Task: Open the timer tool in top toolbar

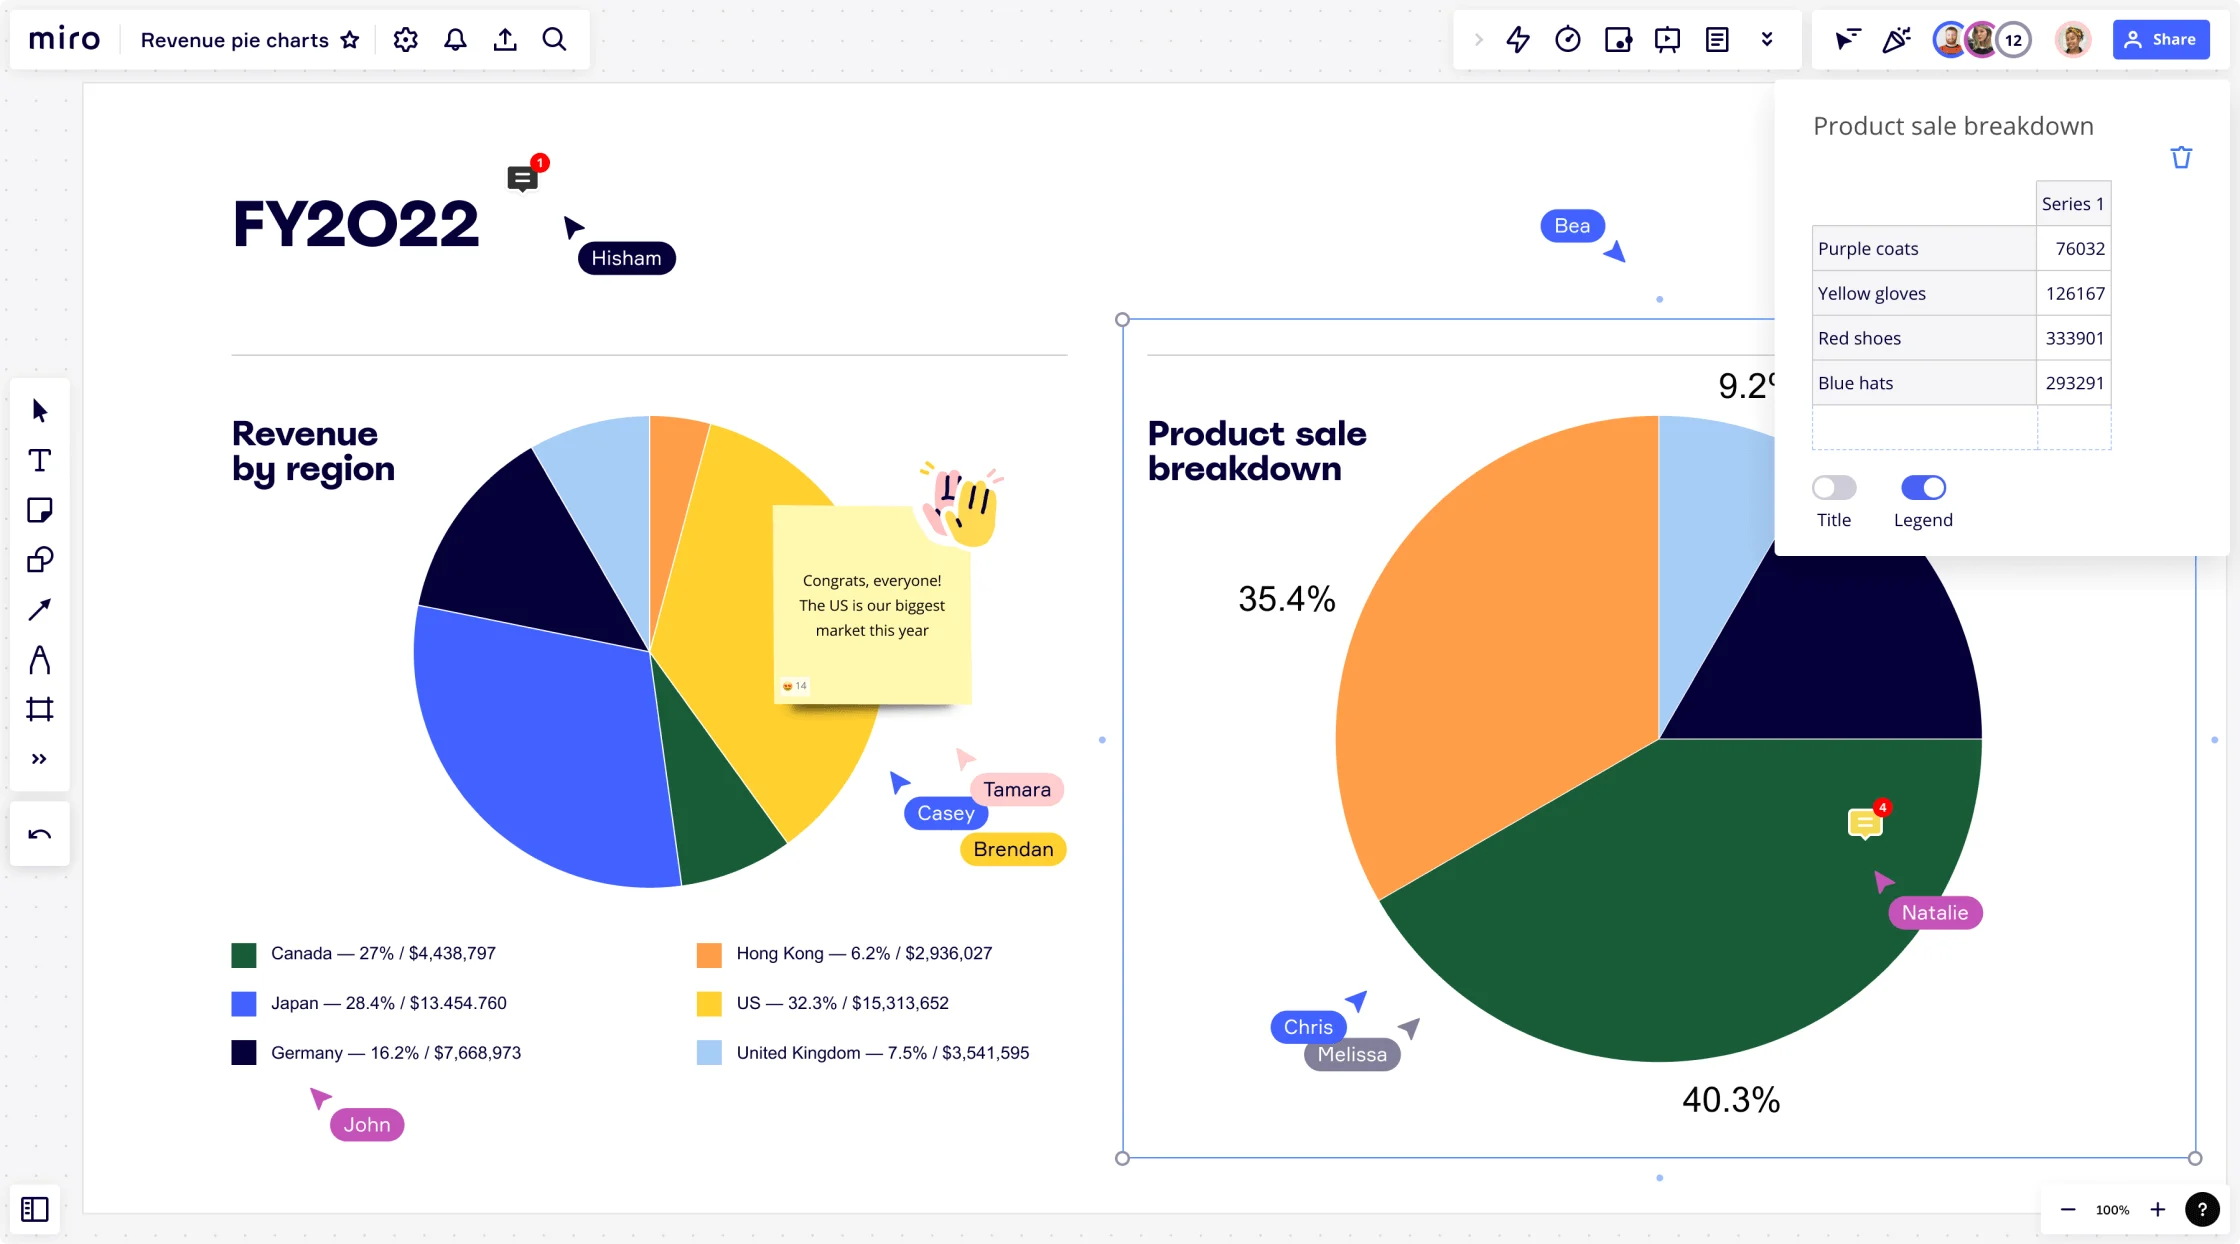Action: (x=1566, y=38)
